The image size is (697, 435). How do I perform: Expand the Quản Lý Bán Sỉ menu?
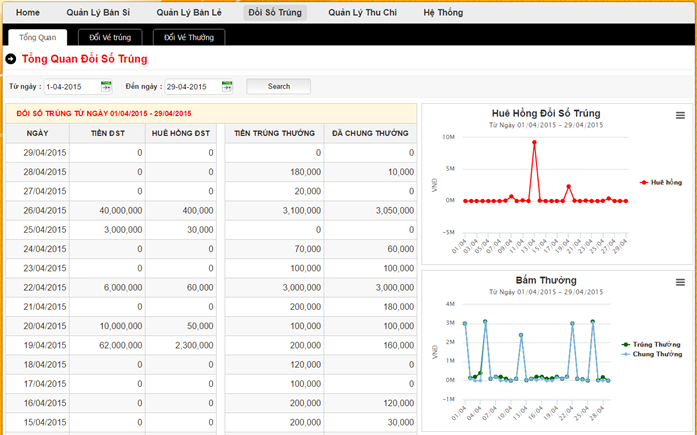pyautogui.click(x=98, y=12)
